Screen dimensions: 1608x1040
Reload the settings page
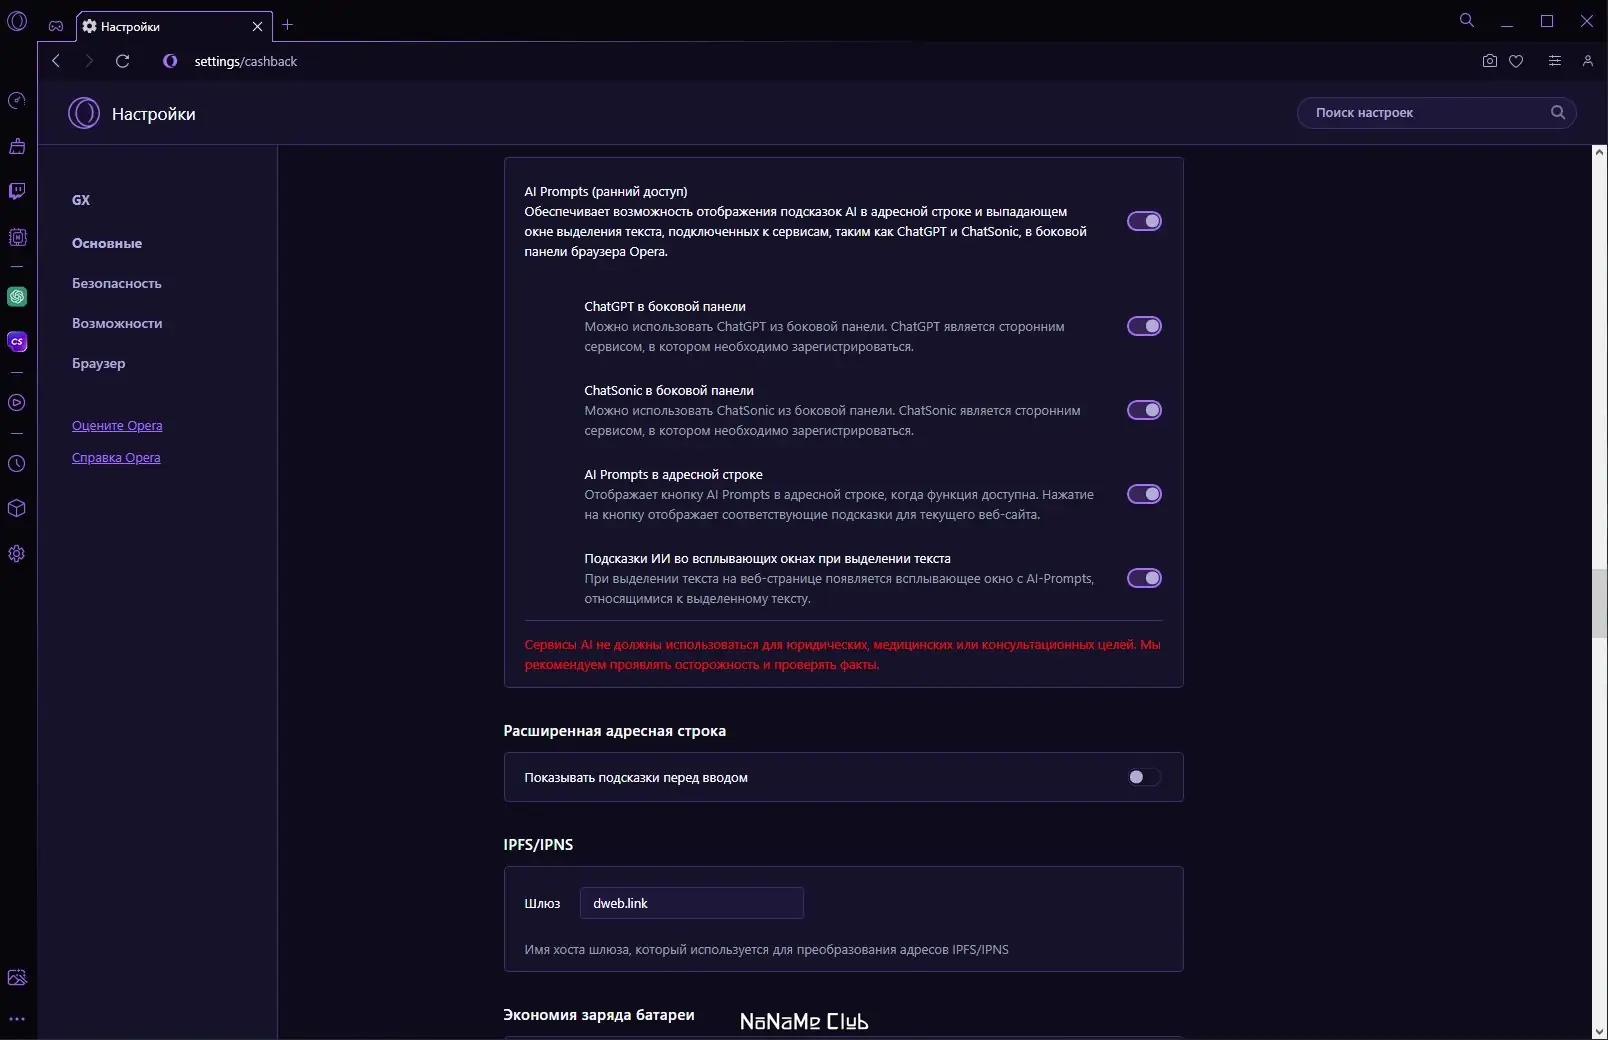click(x=123, y=61)
